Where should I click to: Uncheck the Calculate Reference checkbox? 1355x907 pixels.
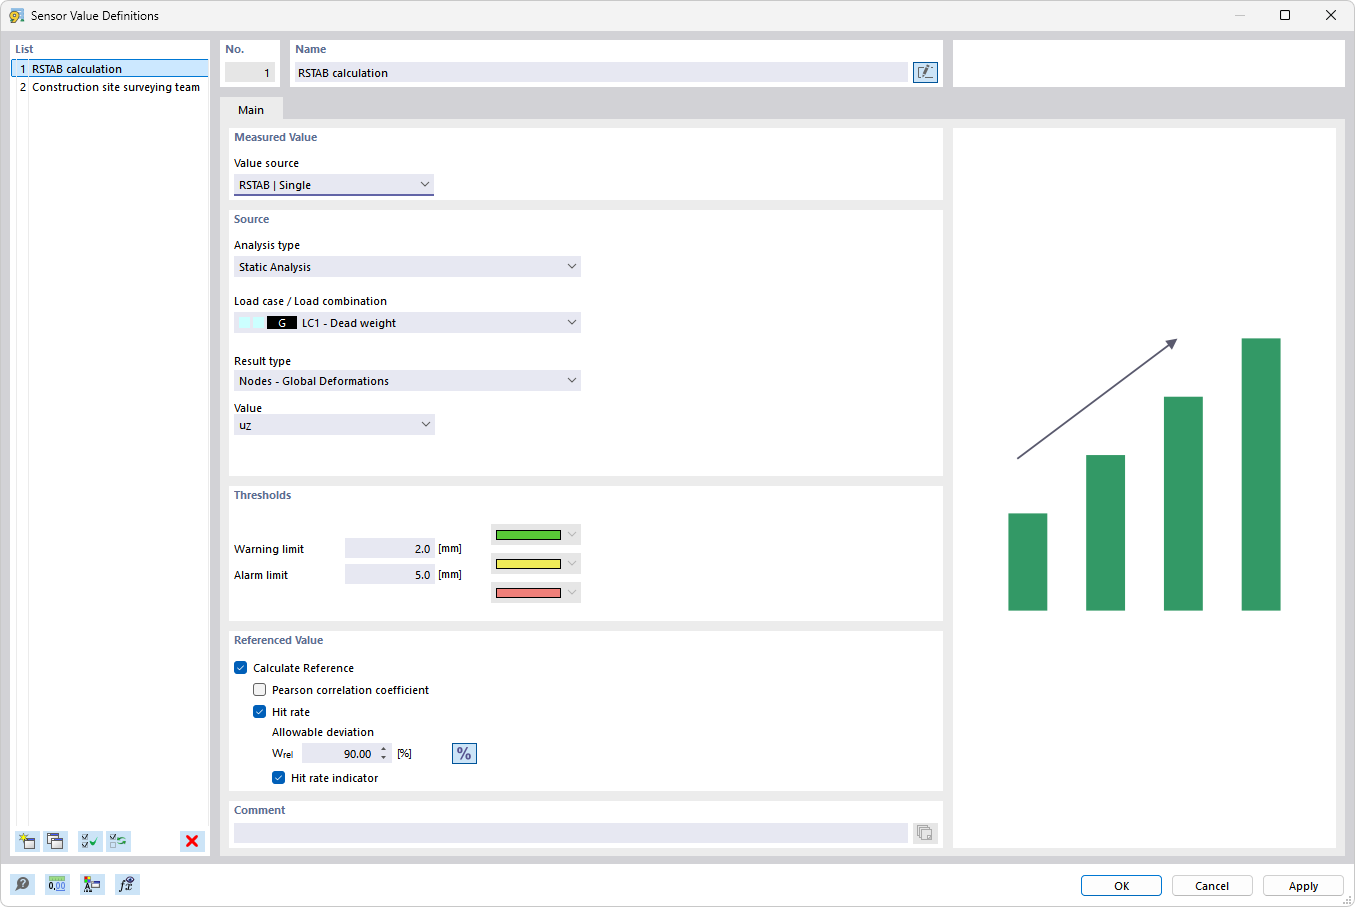pos(240,668)
